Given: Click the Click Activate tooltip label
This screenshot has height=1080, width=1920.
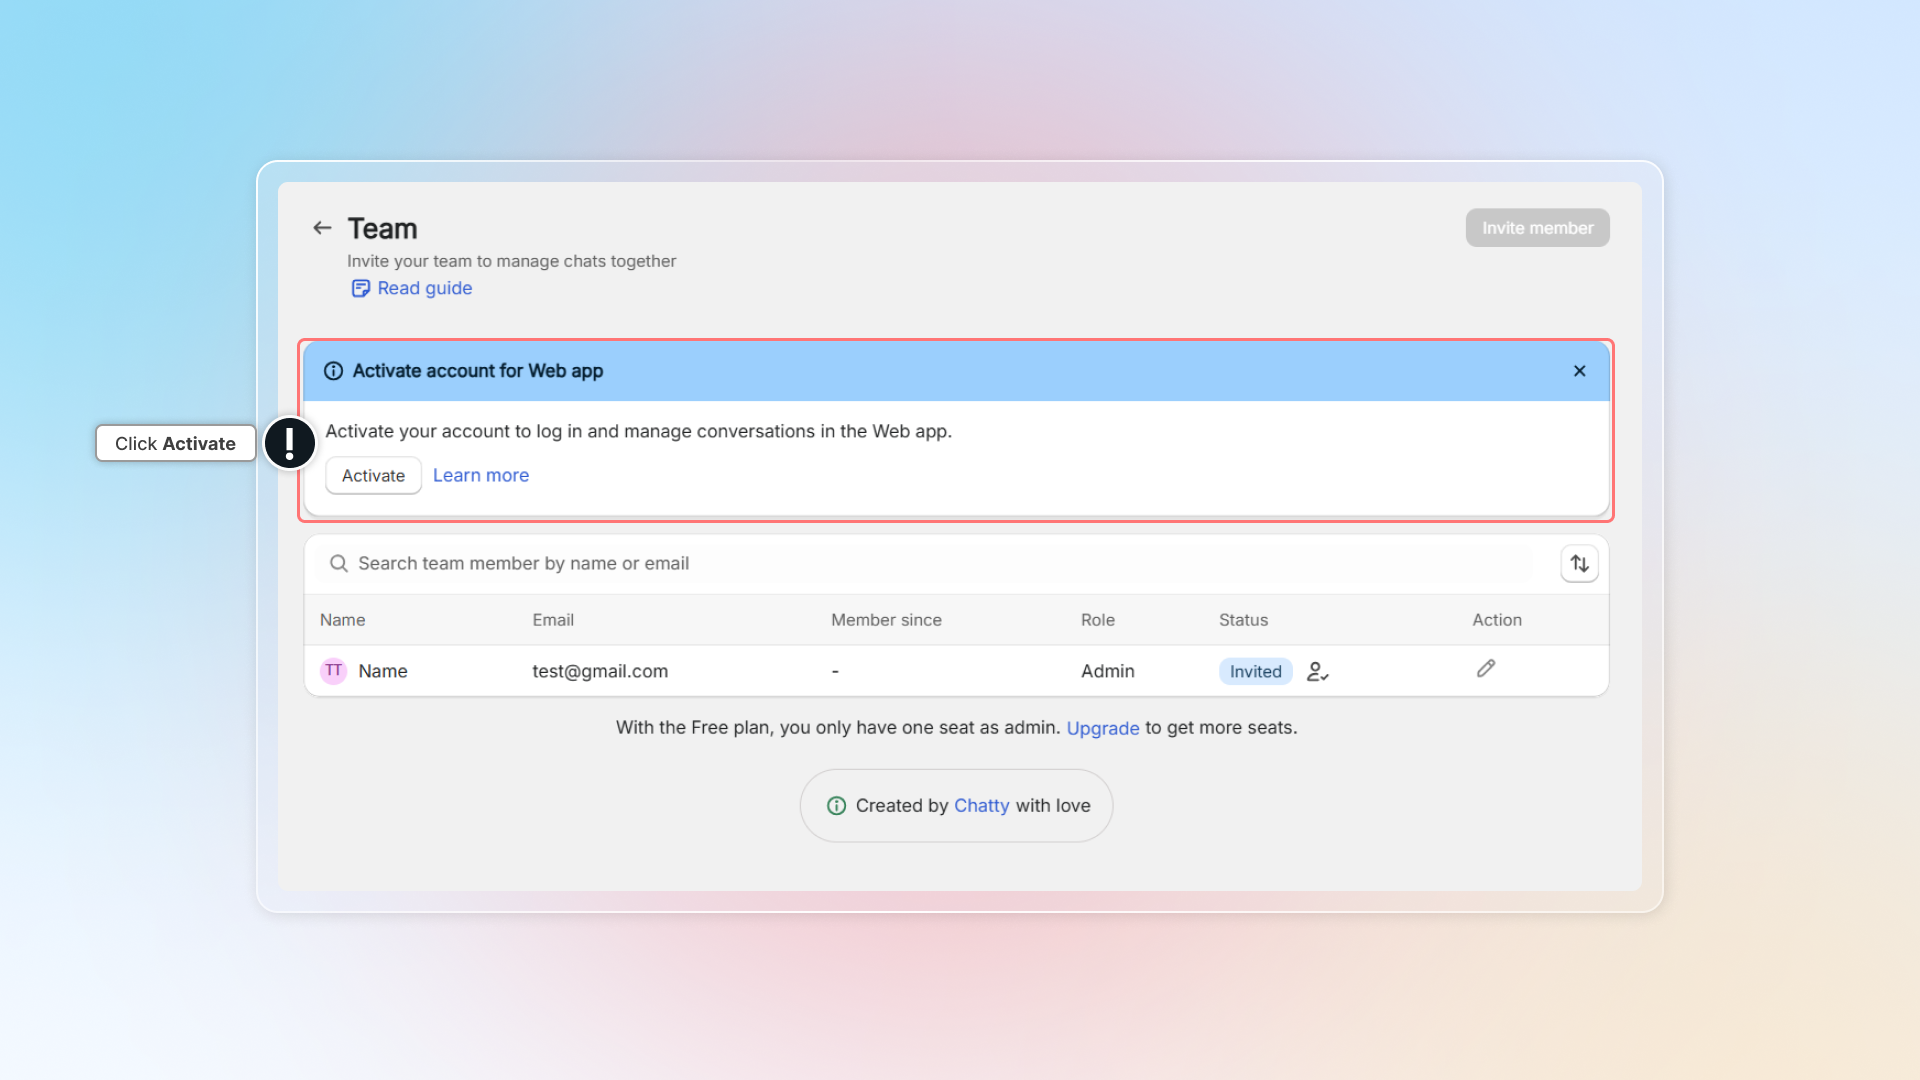Looking at the screenshot, I should pos(175,443).
